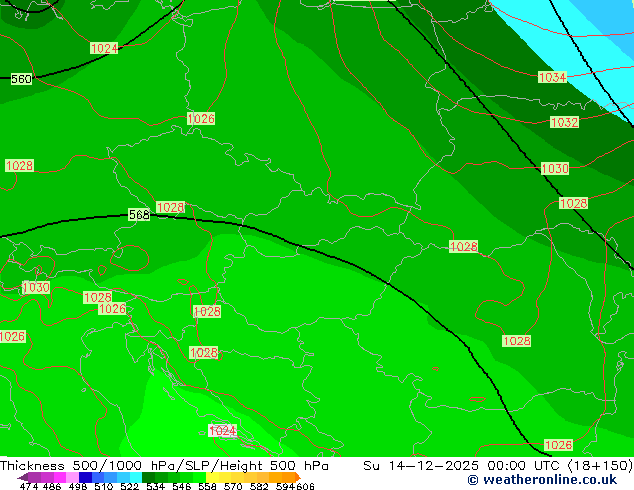Click the orange right arrow of legend

point(298,477)
